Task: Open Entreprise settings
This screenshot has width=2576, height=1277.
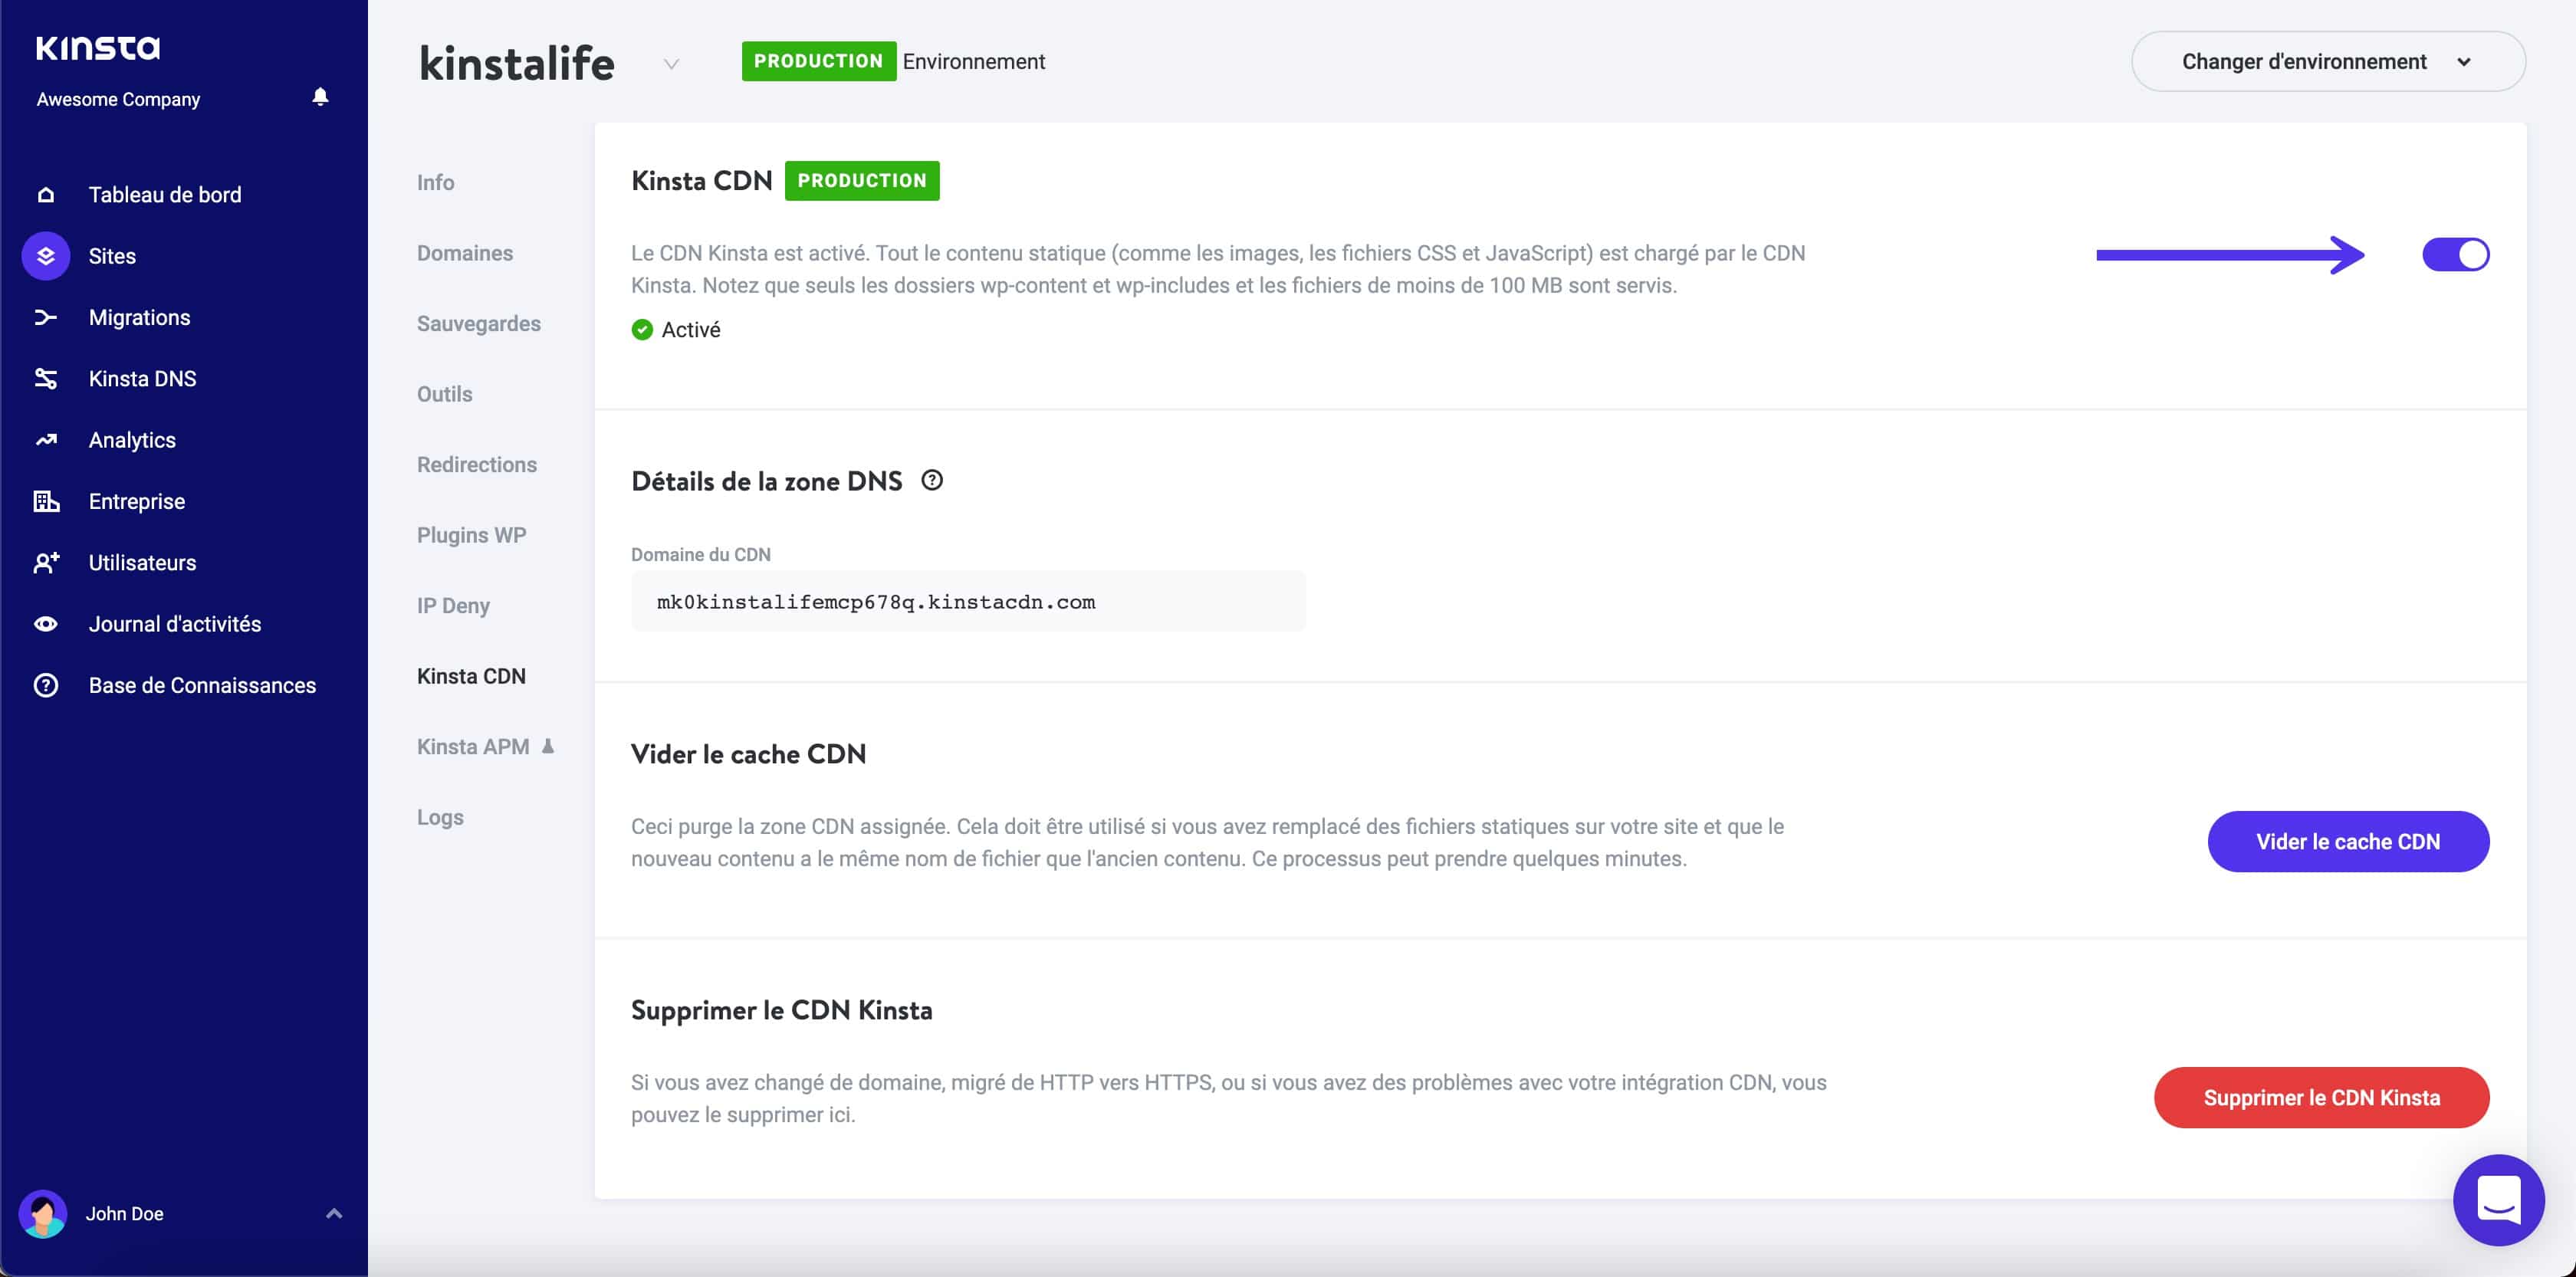Action: (x=137, y=501)
